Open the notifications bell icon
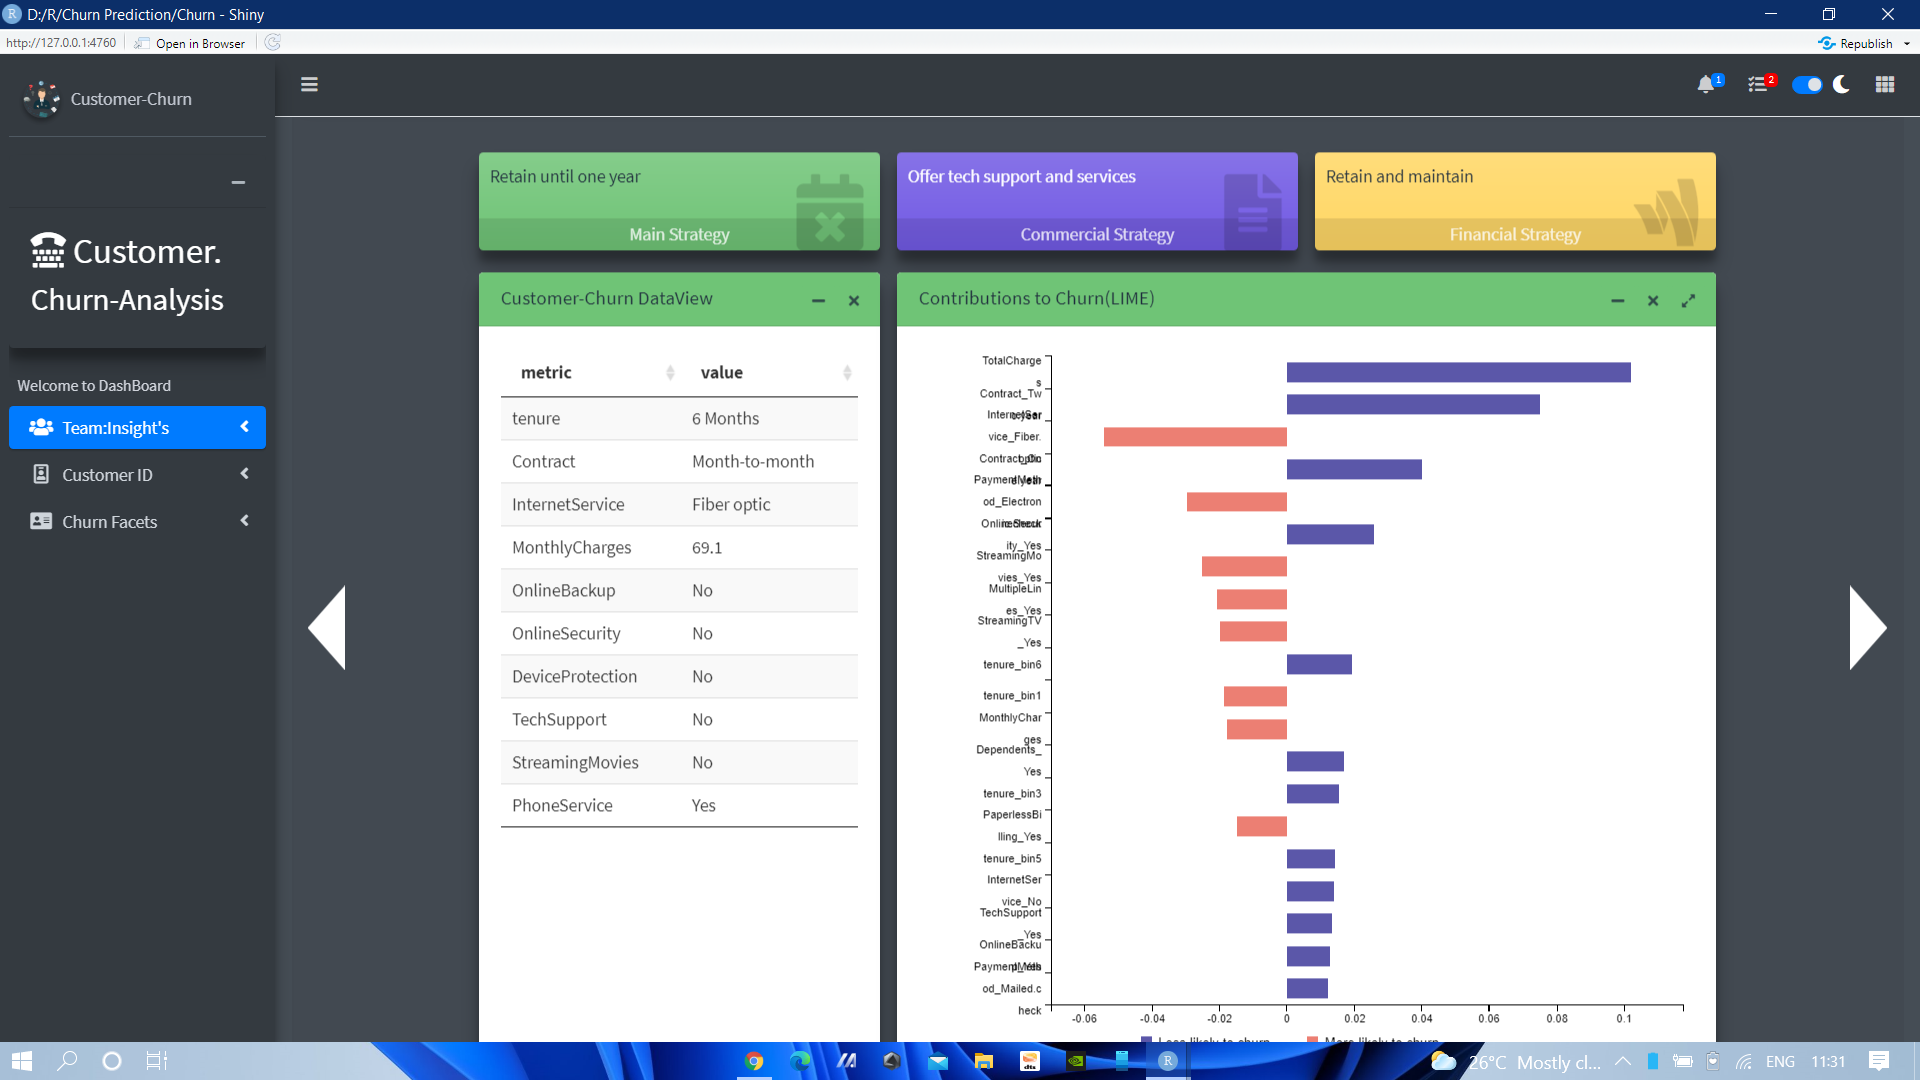 (x=1706, y=85)
